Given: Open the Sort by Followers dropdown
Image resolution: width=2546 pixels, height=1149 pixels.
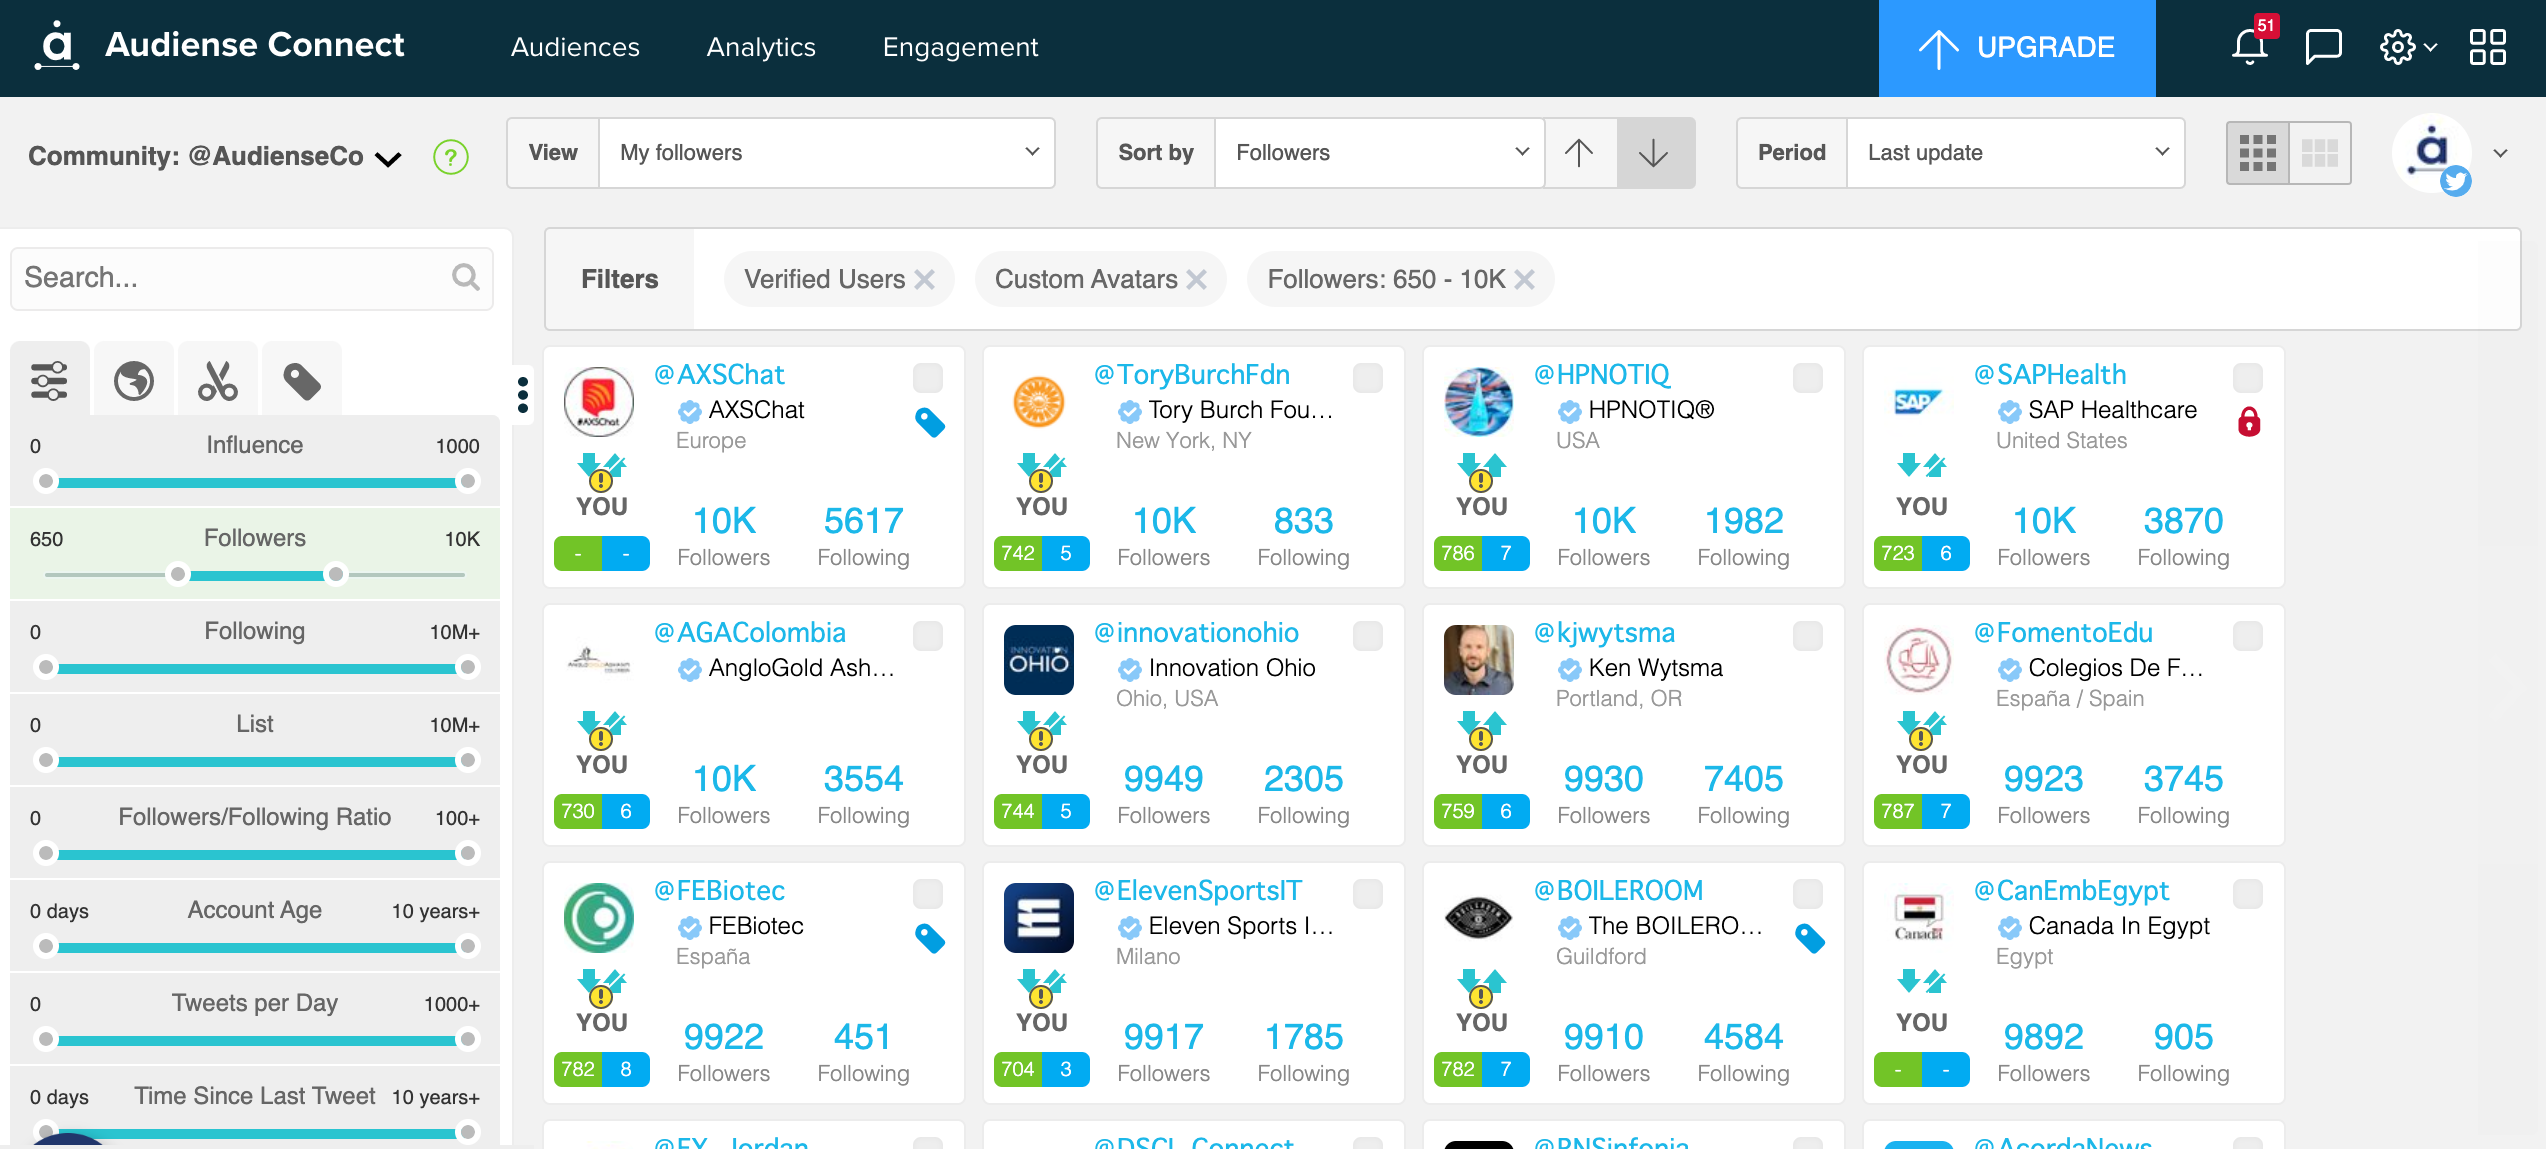Looking at the screenshot, I should [x=1380, y=153].
